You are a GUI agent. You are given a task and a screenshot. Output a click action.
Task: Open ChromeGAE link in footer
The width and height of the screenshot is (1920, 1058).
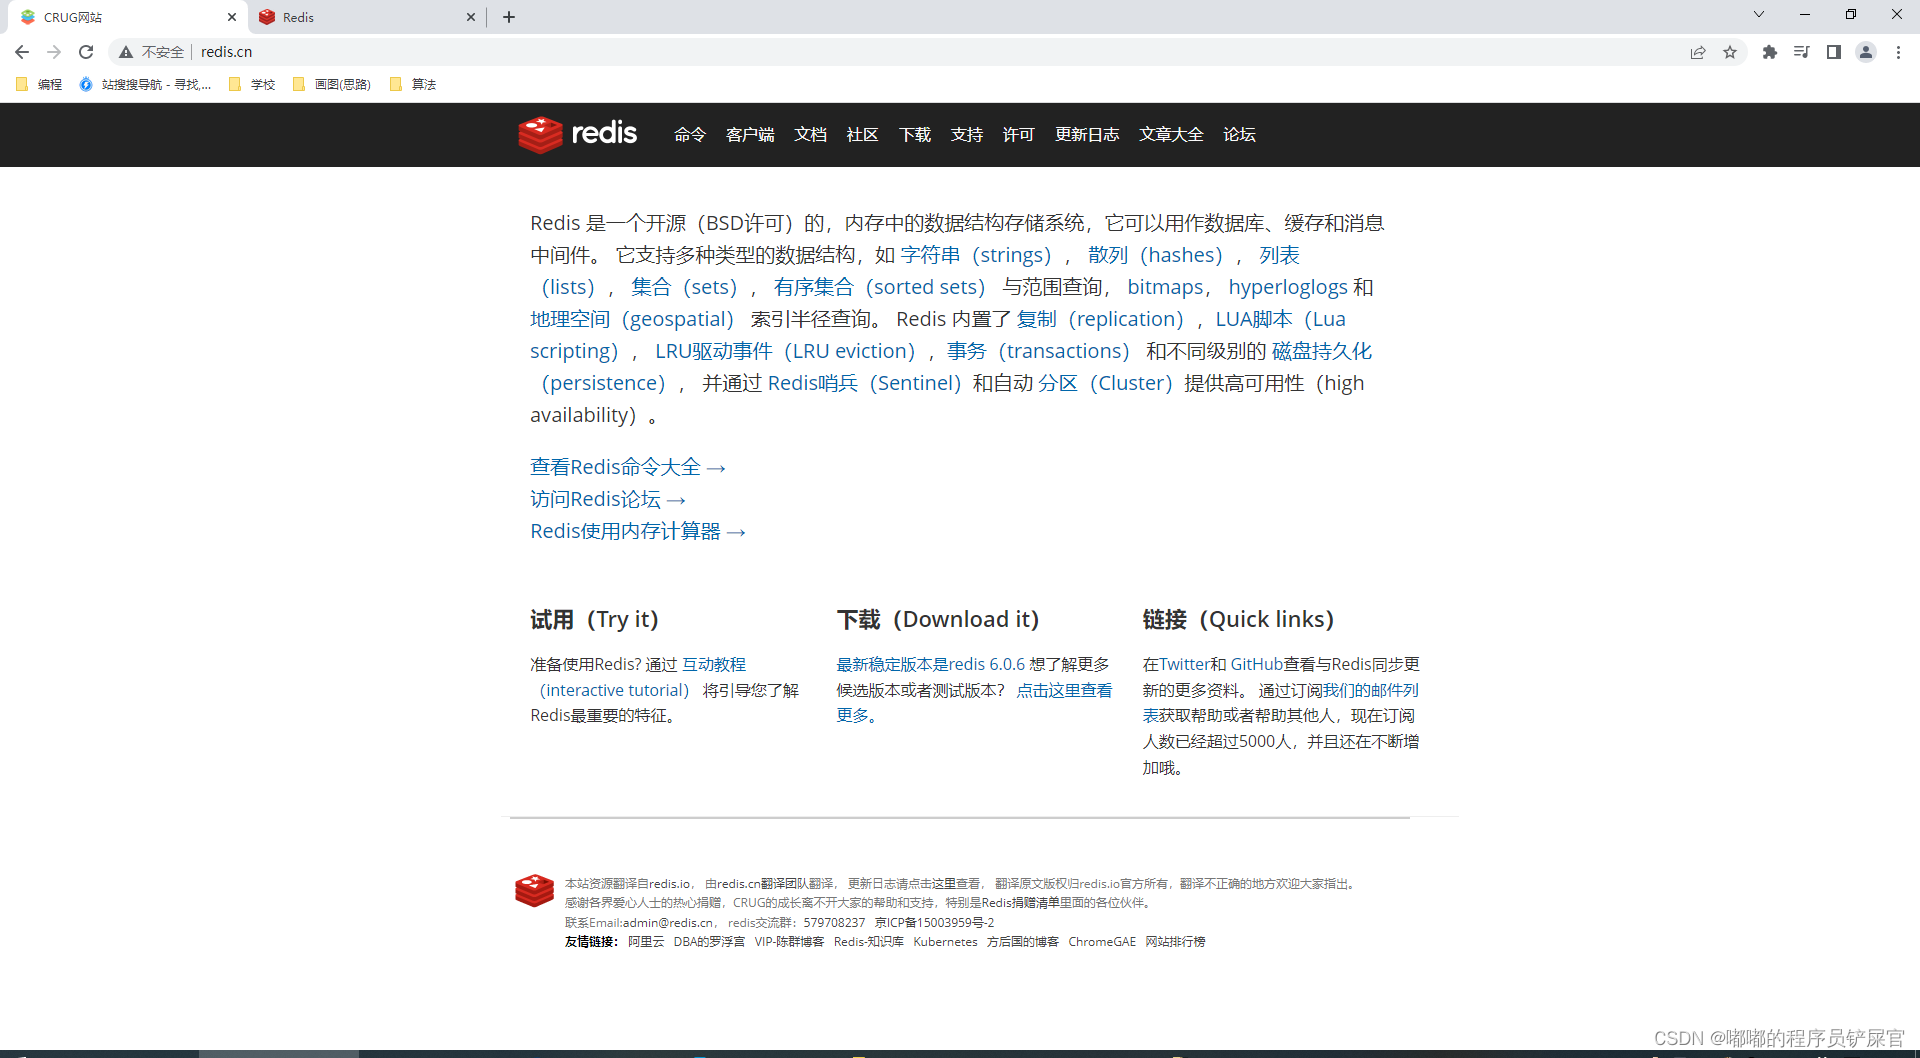click(1102, 942)
